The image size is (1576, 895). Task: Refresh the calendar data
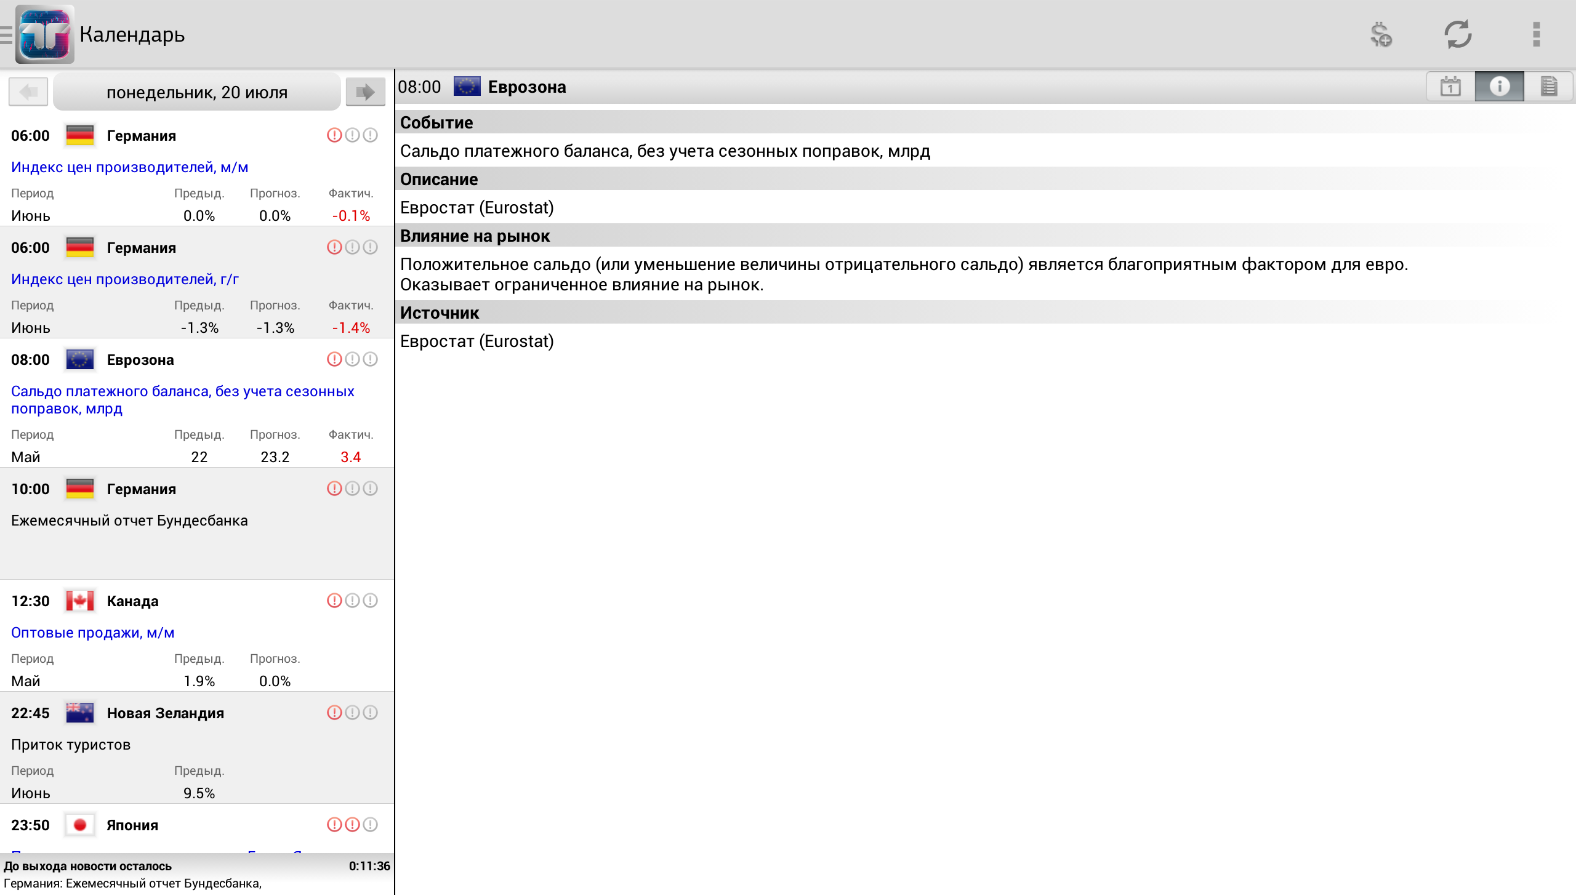tap(1458, 35)
